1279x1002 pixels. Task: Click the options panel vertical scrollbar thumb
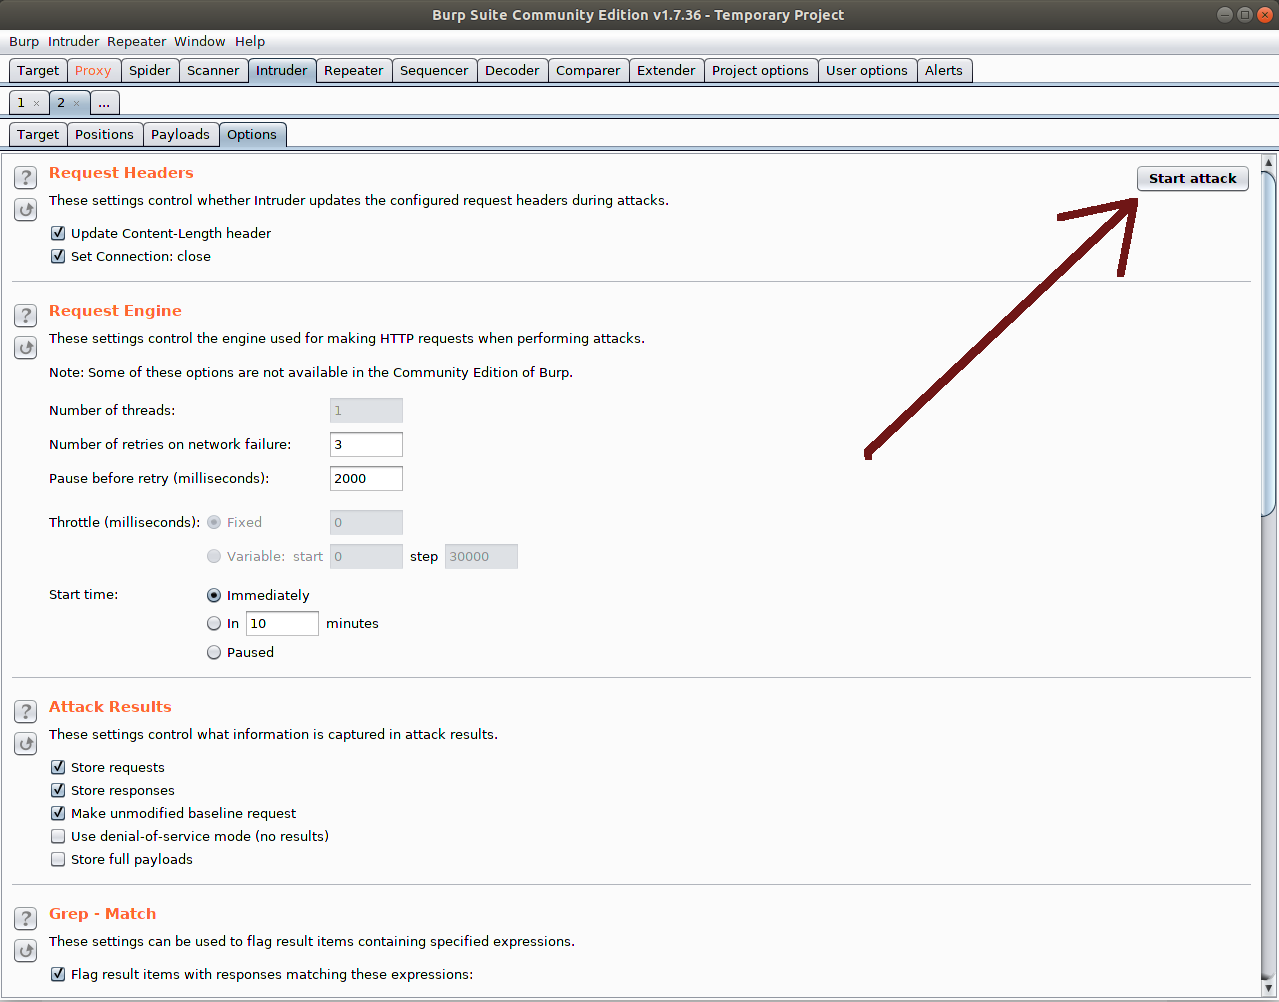[x=1269, y=344]
